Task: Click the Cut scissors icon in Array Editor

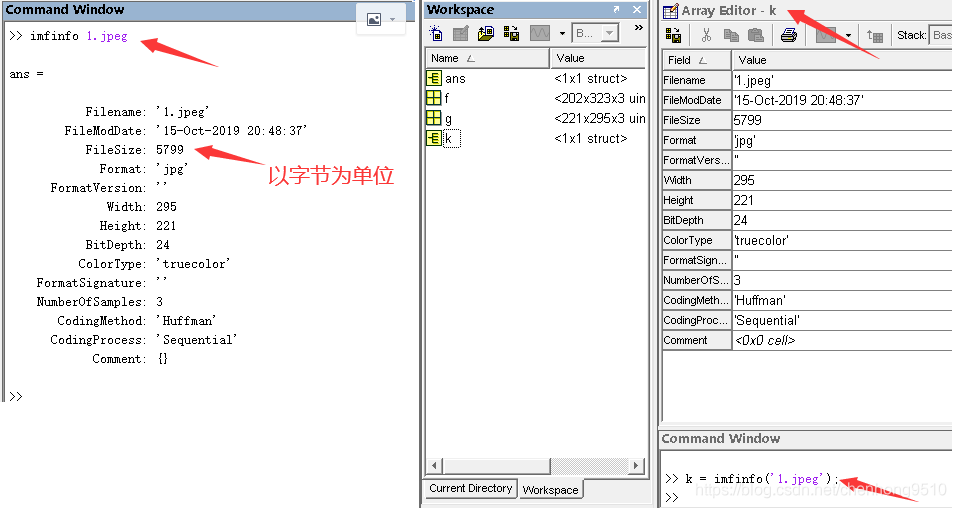Action: [x=707, y=35]
